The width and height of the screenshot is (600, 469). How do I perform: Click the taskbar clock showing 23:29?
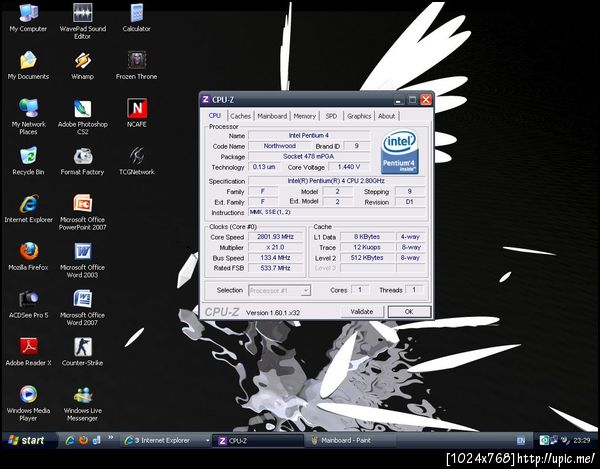(582, 441)
